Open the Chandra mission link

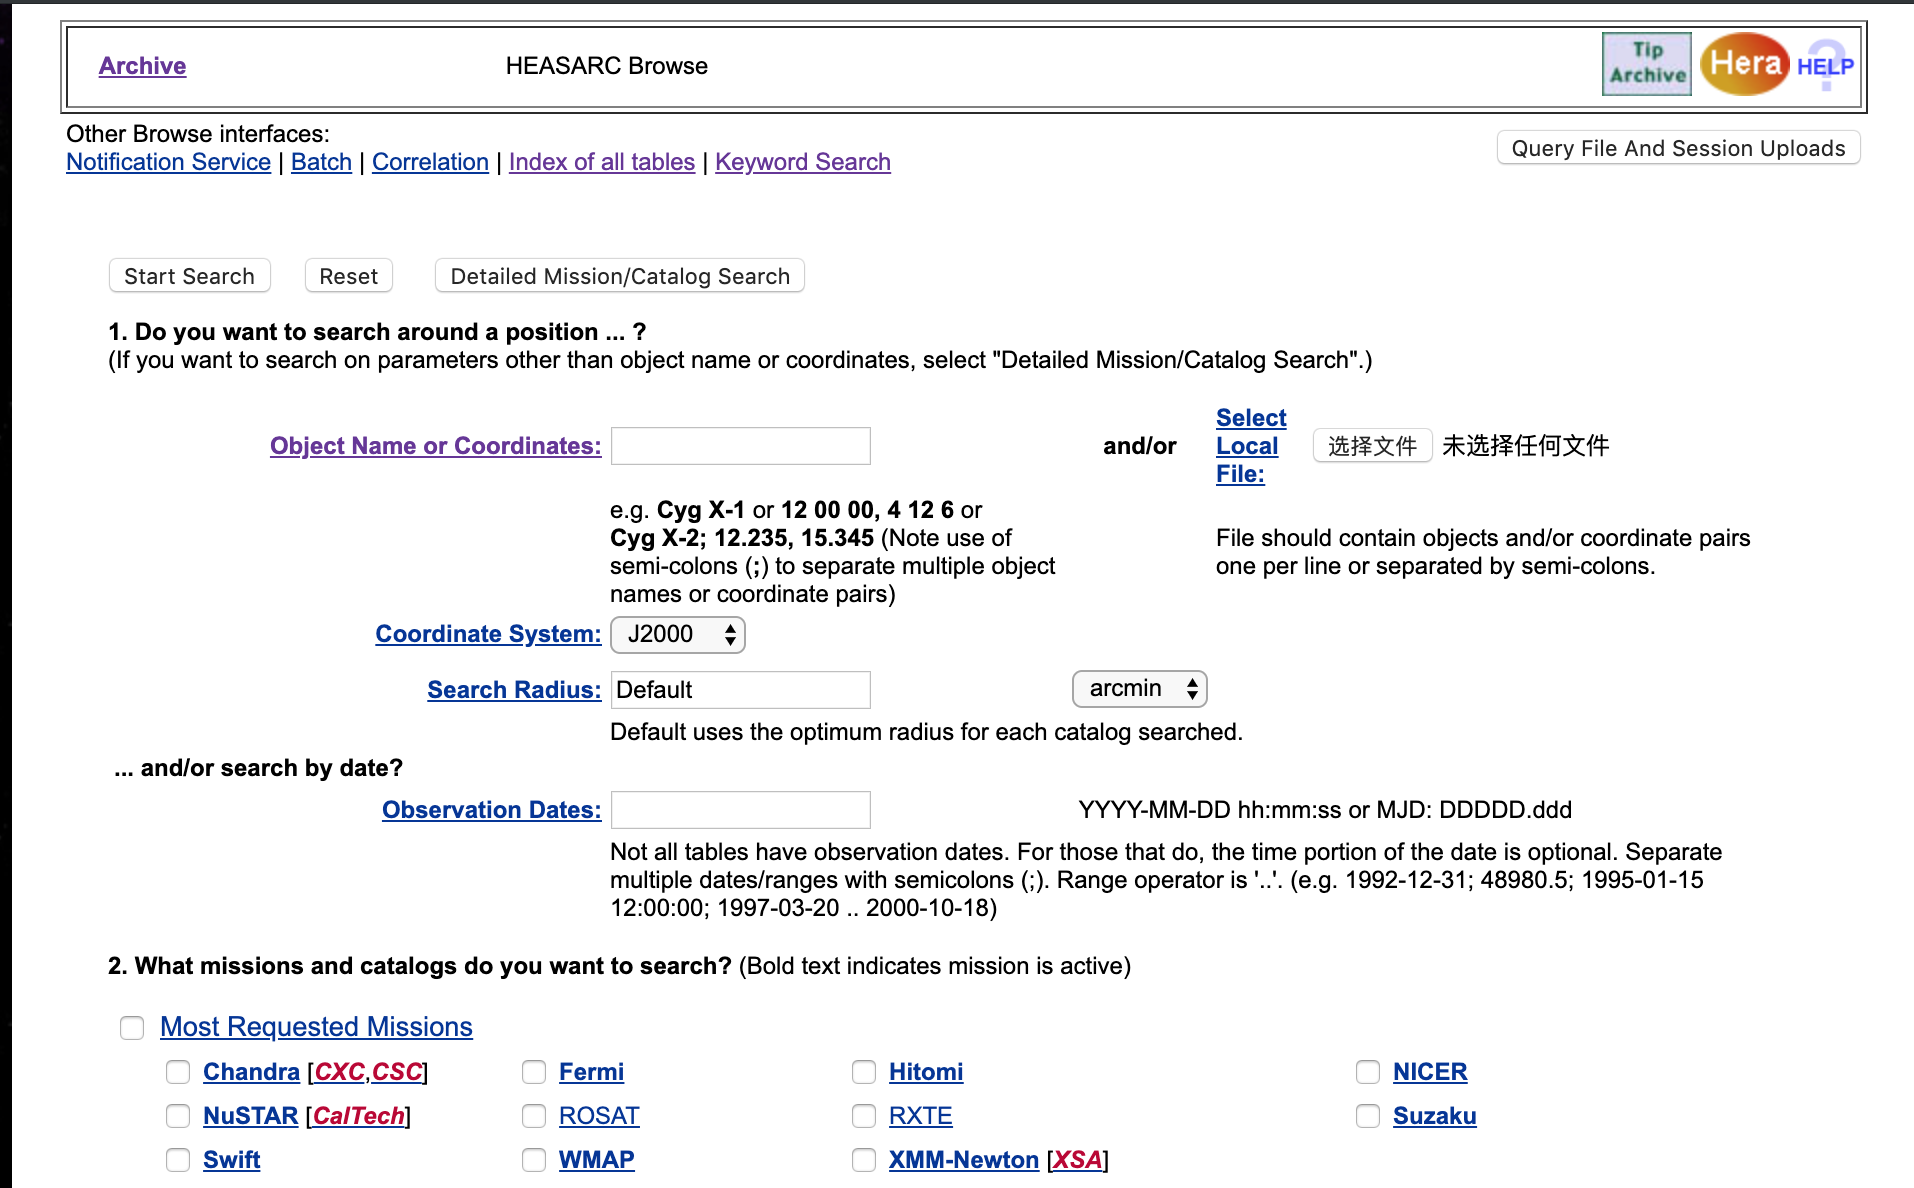(251, 1072)
